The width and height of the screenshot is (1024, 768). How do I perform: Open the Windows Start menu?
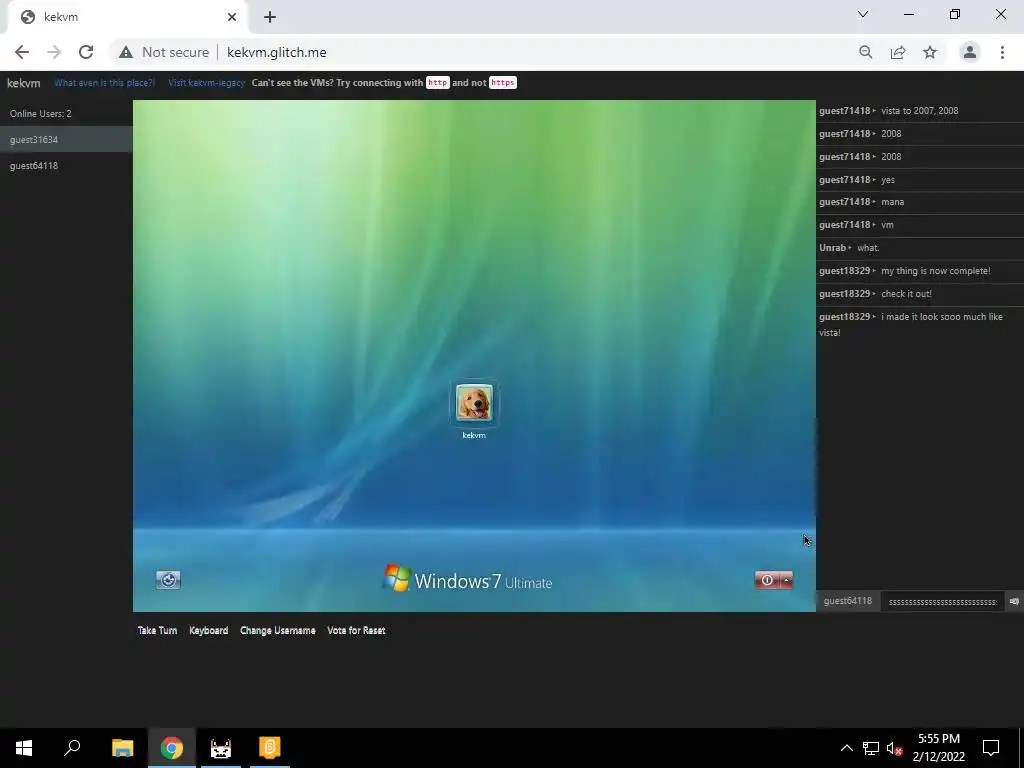pos(24,748)
